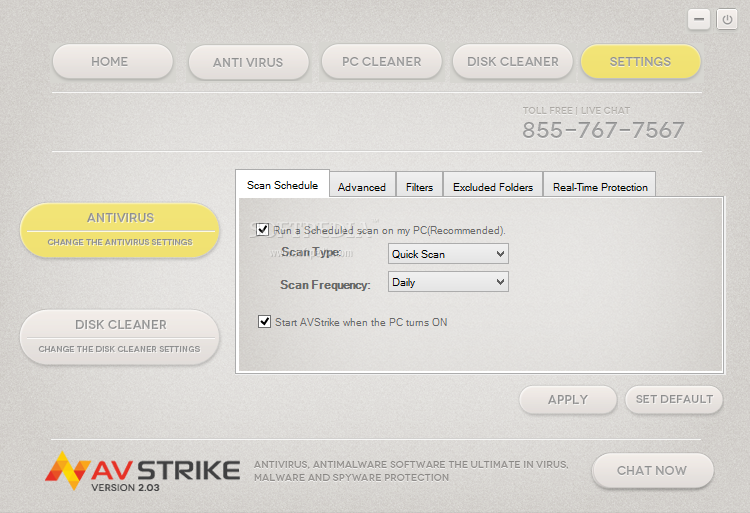Switch to the Scan Schedule tab
Image resolution: width=750 pixels, height=513 pixels.
pyautogui.click(x=282, y=184)
